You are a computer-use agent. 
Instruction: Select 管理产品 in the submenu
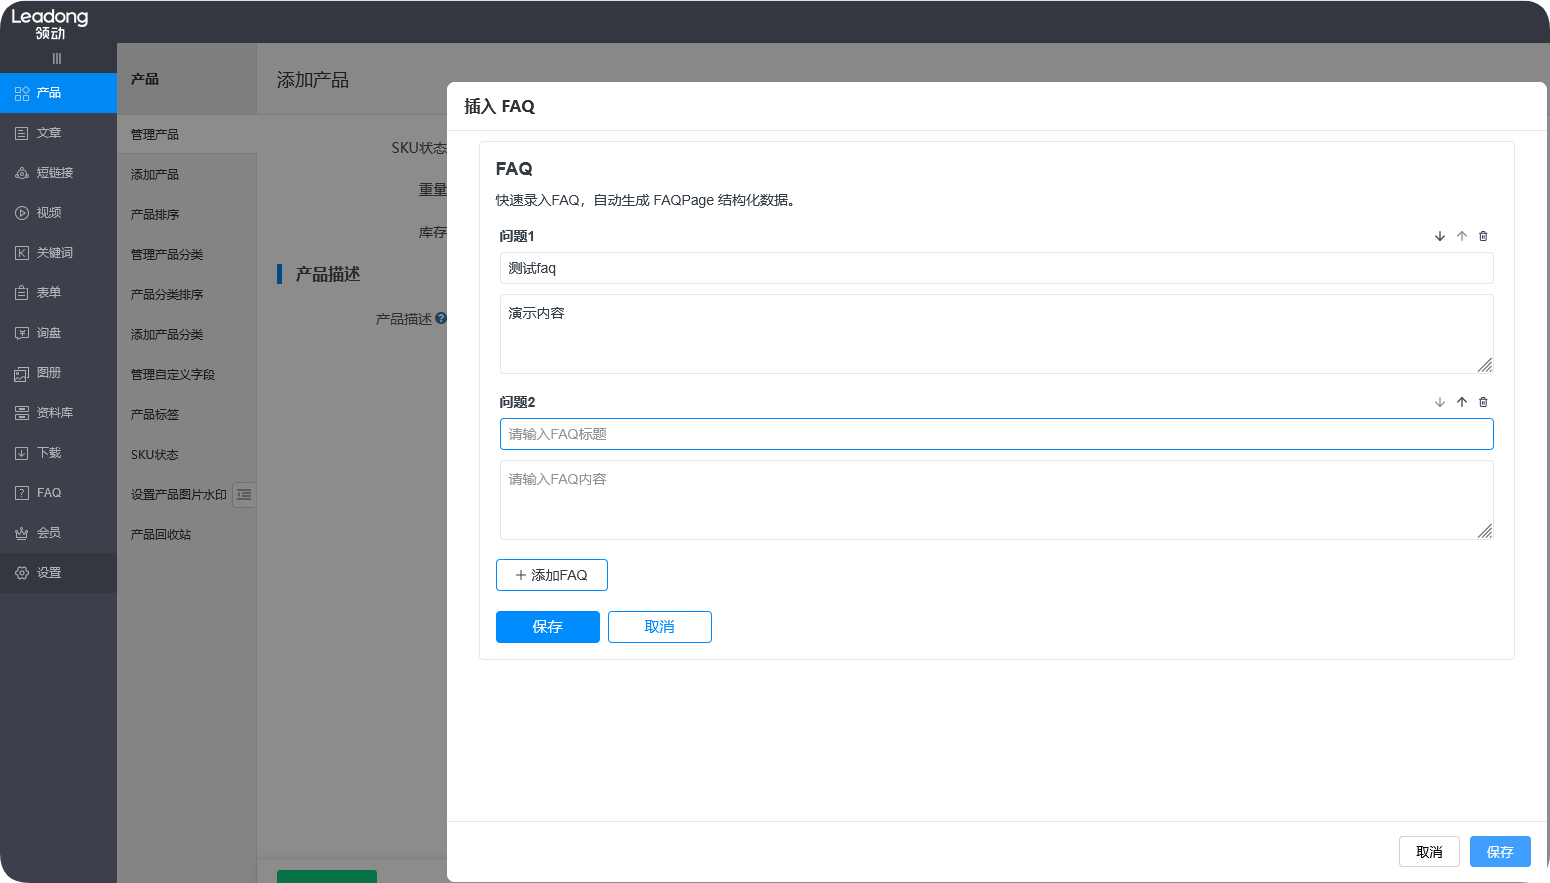click(x=187, y=134)
